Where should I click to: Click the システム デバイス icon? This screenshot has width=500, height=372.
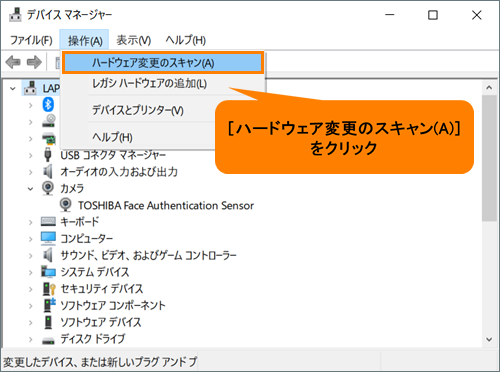click(48, 272)
